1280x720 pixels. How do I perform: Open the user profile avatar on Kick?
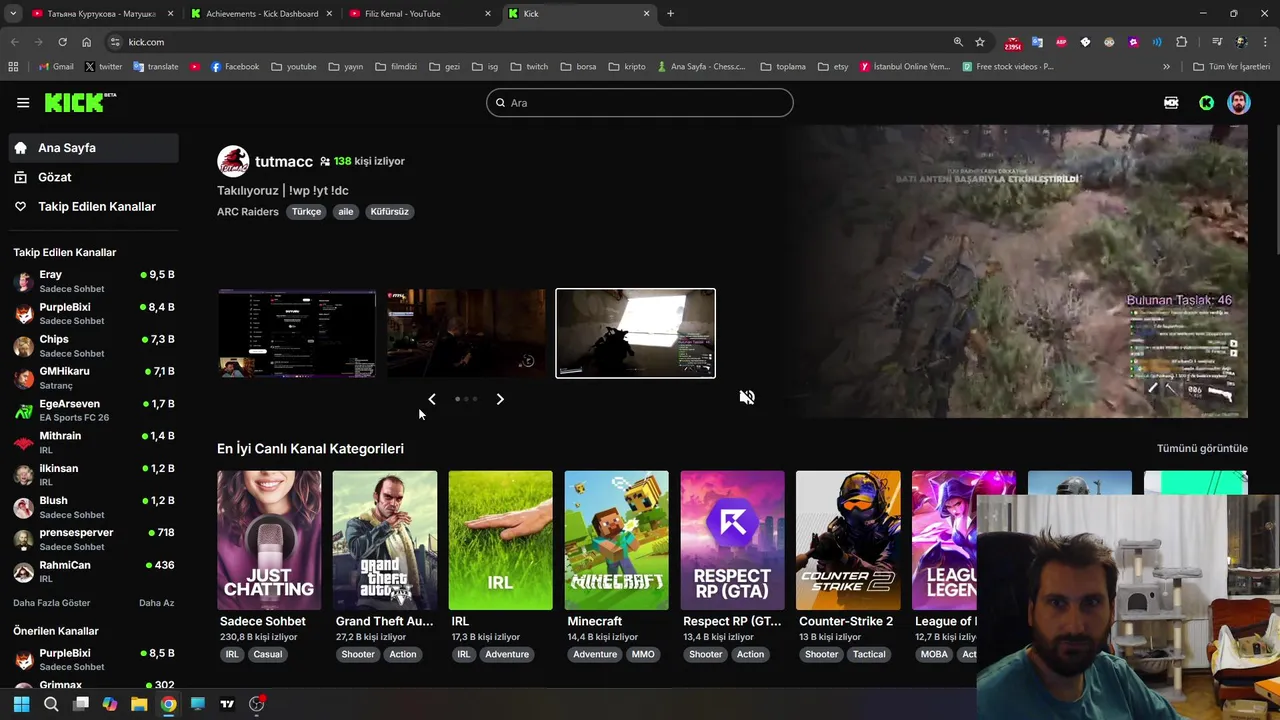click(x=1239, y=103)
